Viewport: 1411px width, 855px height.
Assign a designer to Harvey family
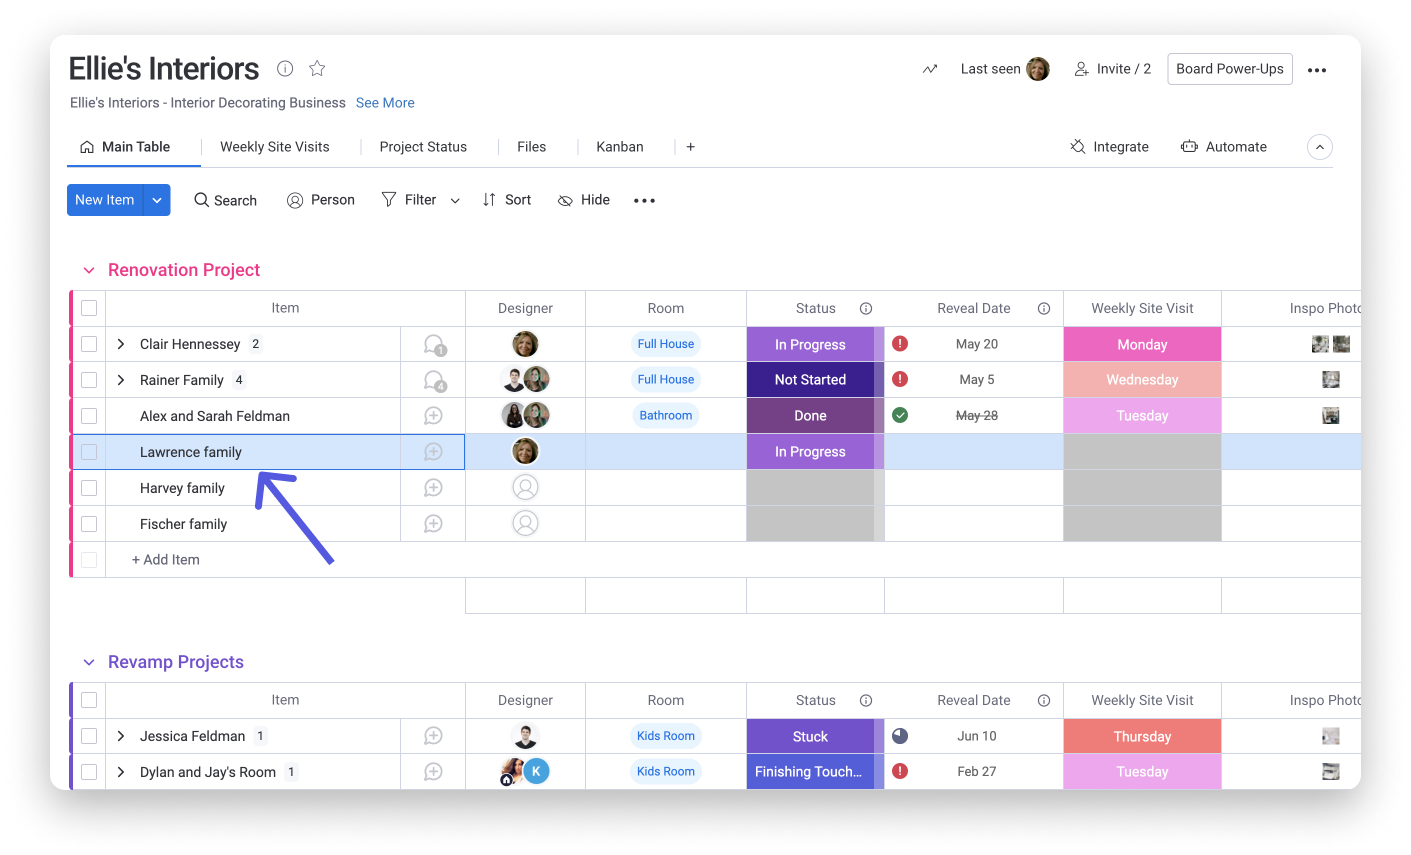[x=525, y=487]
